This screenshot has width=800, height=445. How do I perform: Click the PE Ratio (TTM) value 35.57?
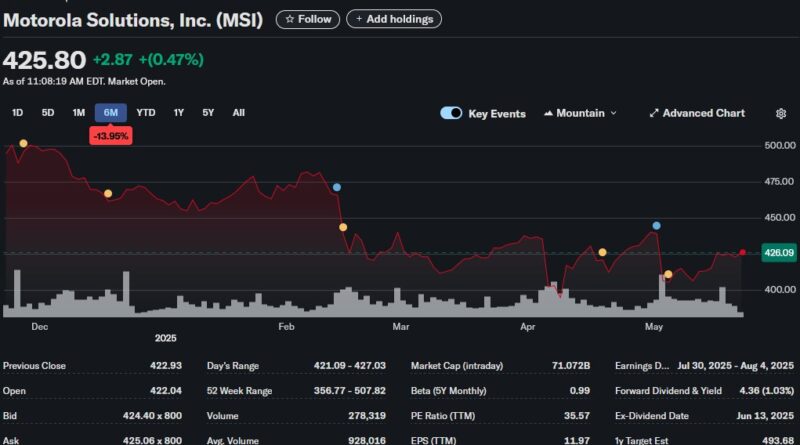(577, 415)
